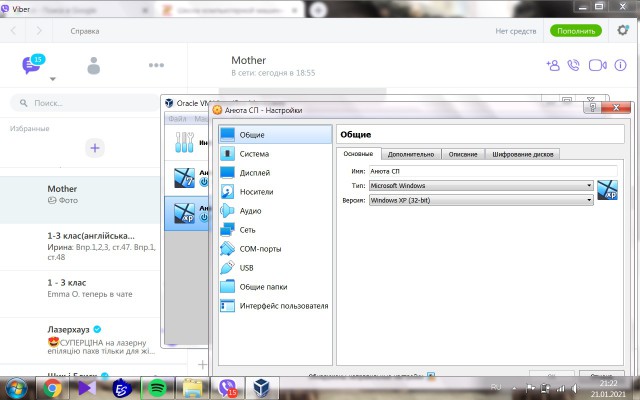640x400 pixels.
Task: Open the COM-порты settings category
Action: tap(276, 249)
